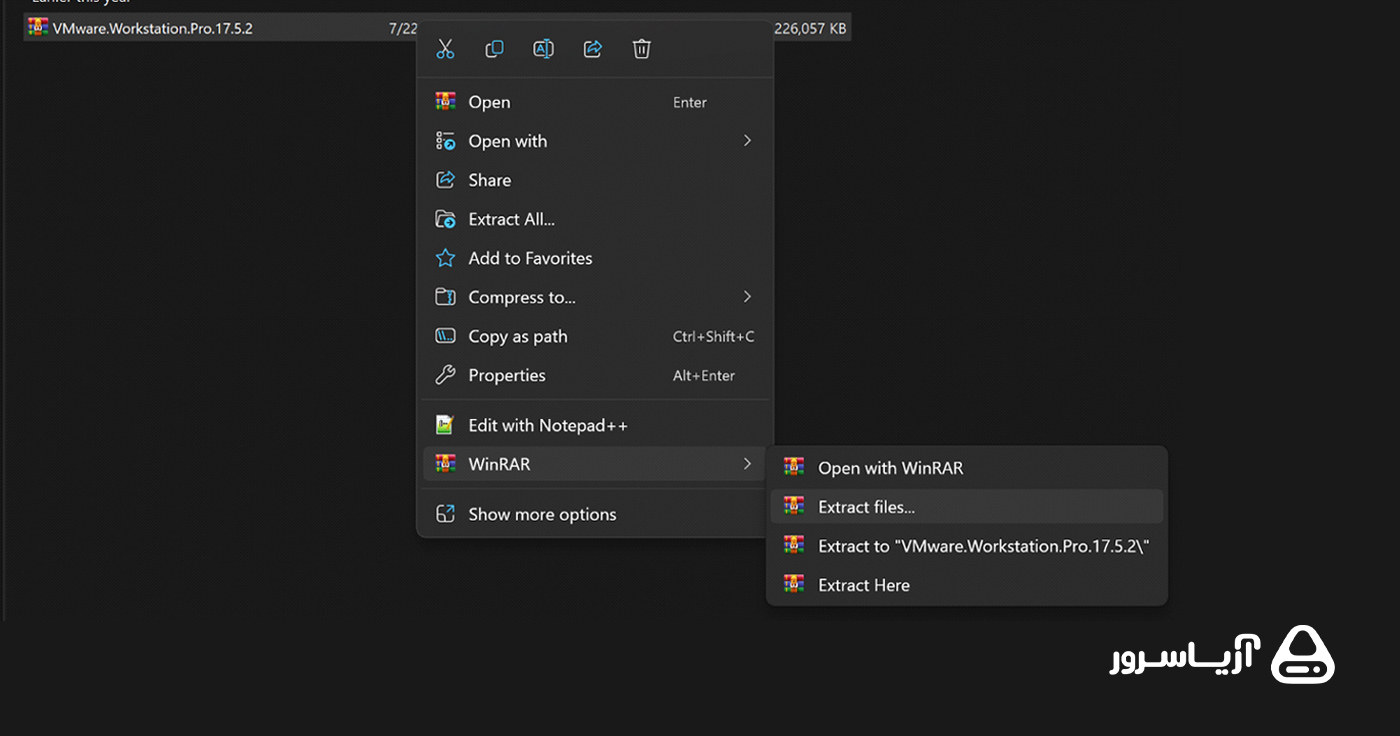
Task: Click the WinRAR books icon in main menu
Action: 445,464
